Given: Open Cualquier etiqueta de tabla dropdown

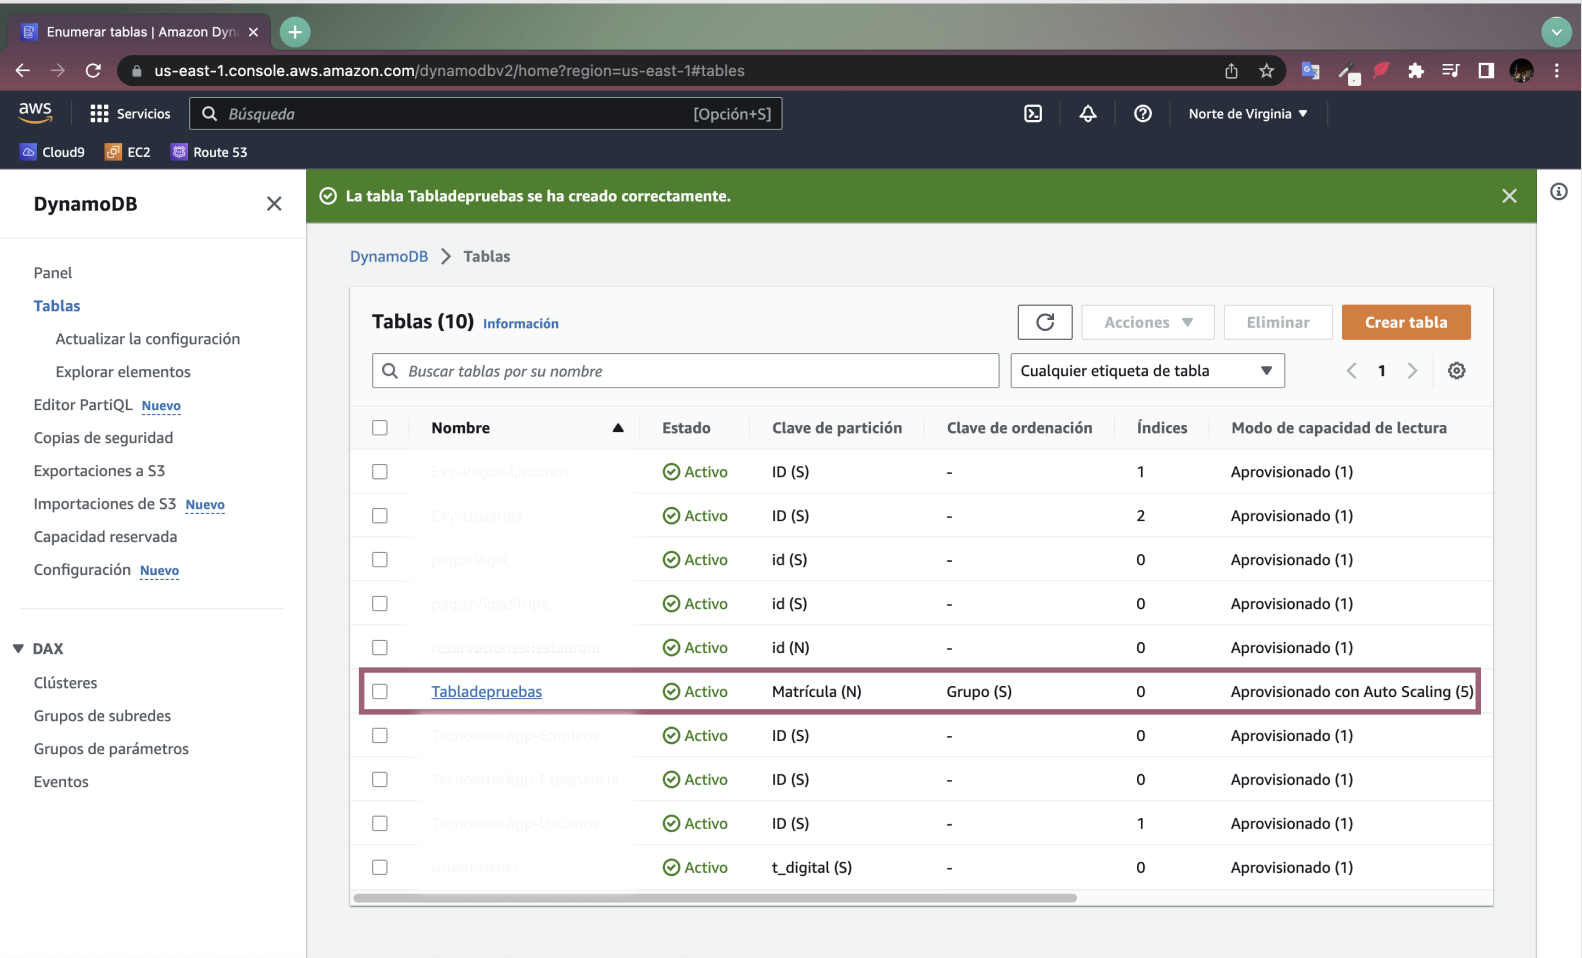Looking at the screenshot, I should coord(1147,371).
